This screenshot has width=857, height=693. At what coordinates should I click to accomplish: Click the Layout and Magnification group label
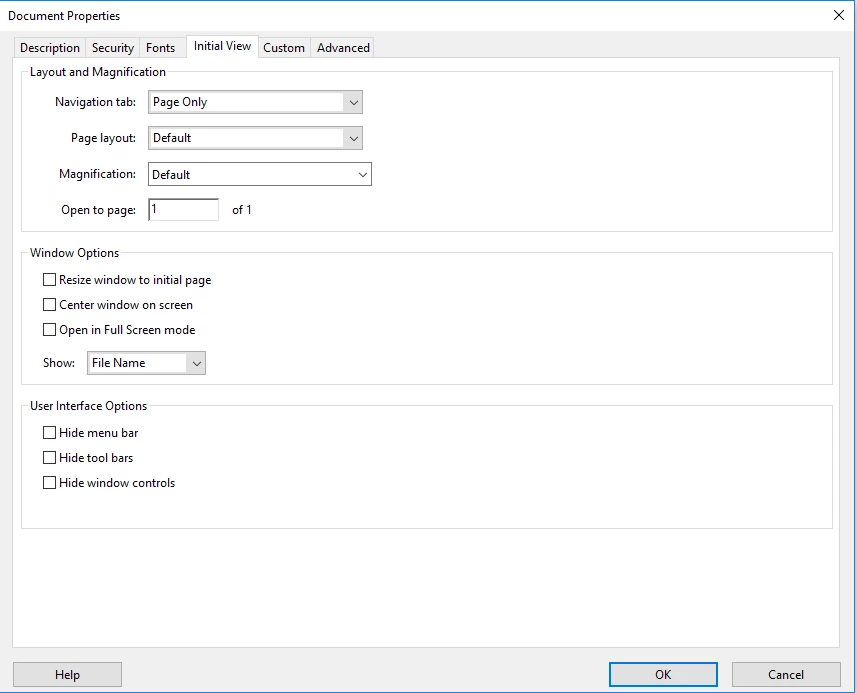(98, 72)
